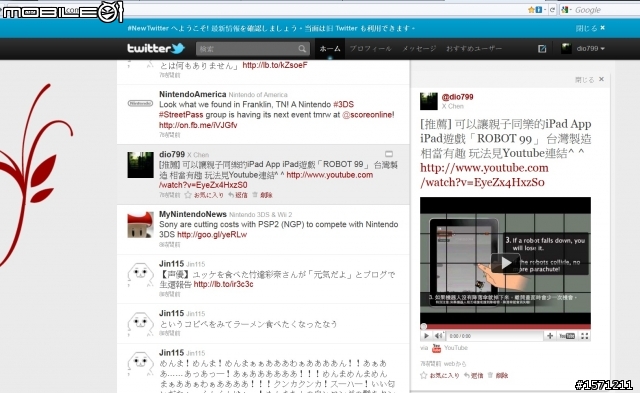Click the MyNintendoNews username
The width and height of the screenshot is (640, 393).
[x=193, y=214]
